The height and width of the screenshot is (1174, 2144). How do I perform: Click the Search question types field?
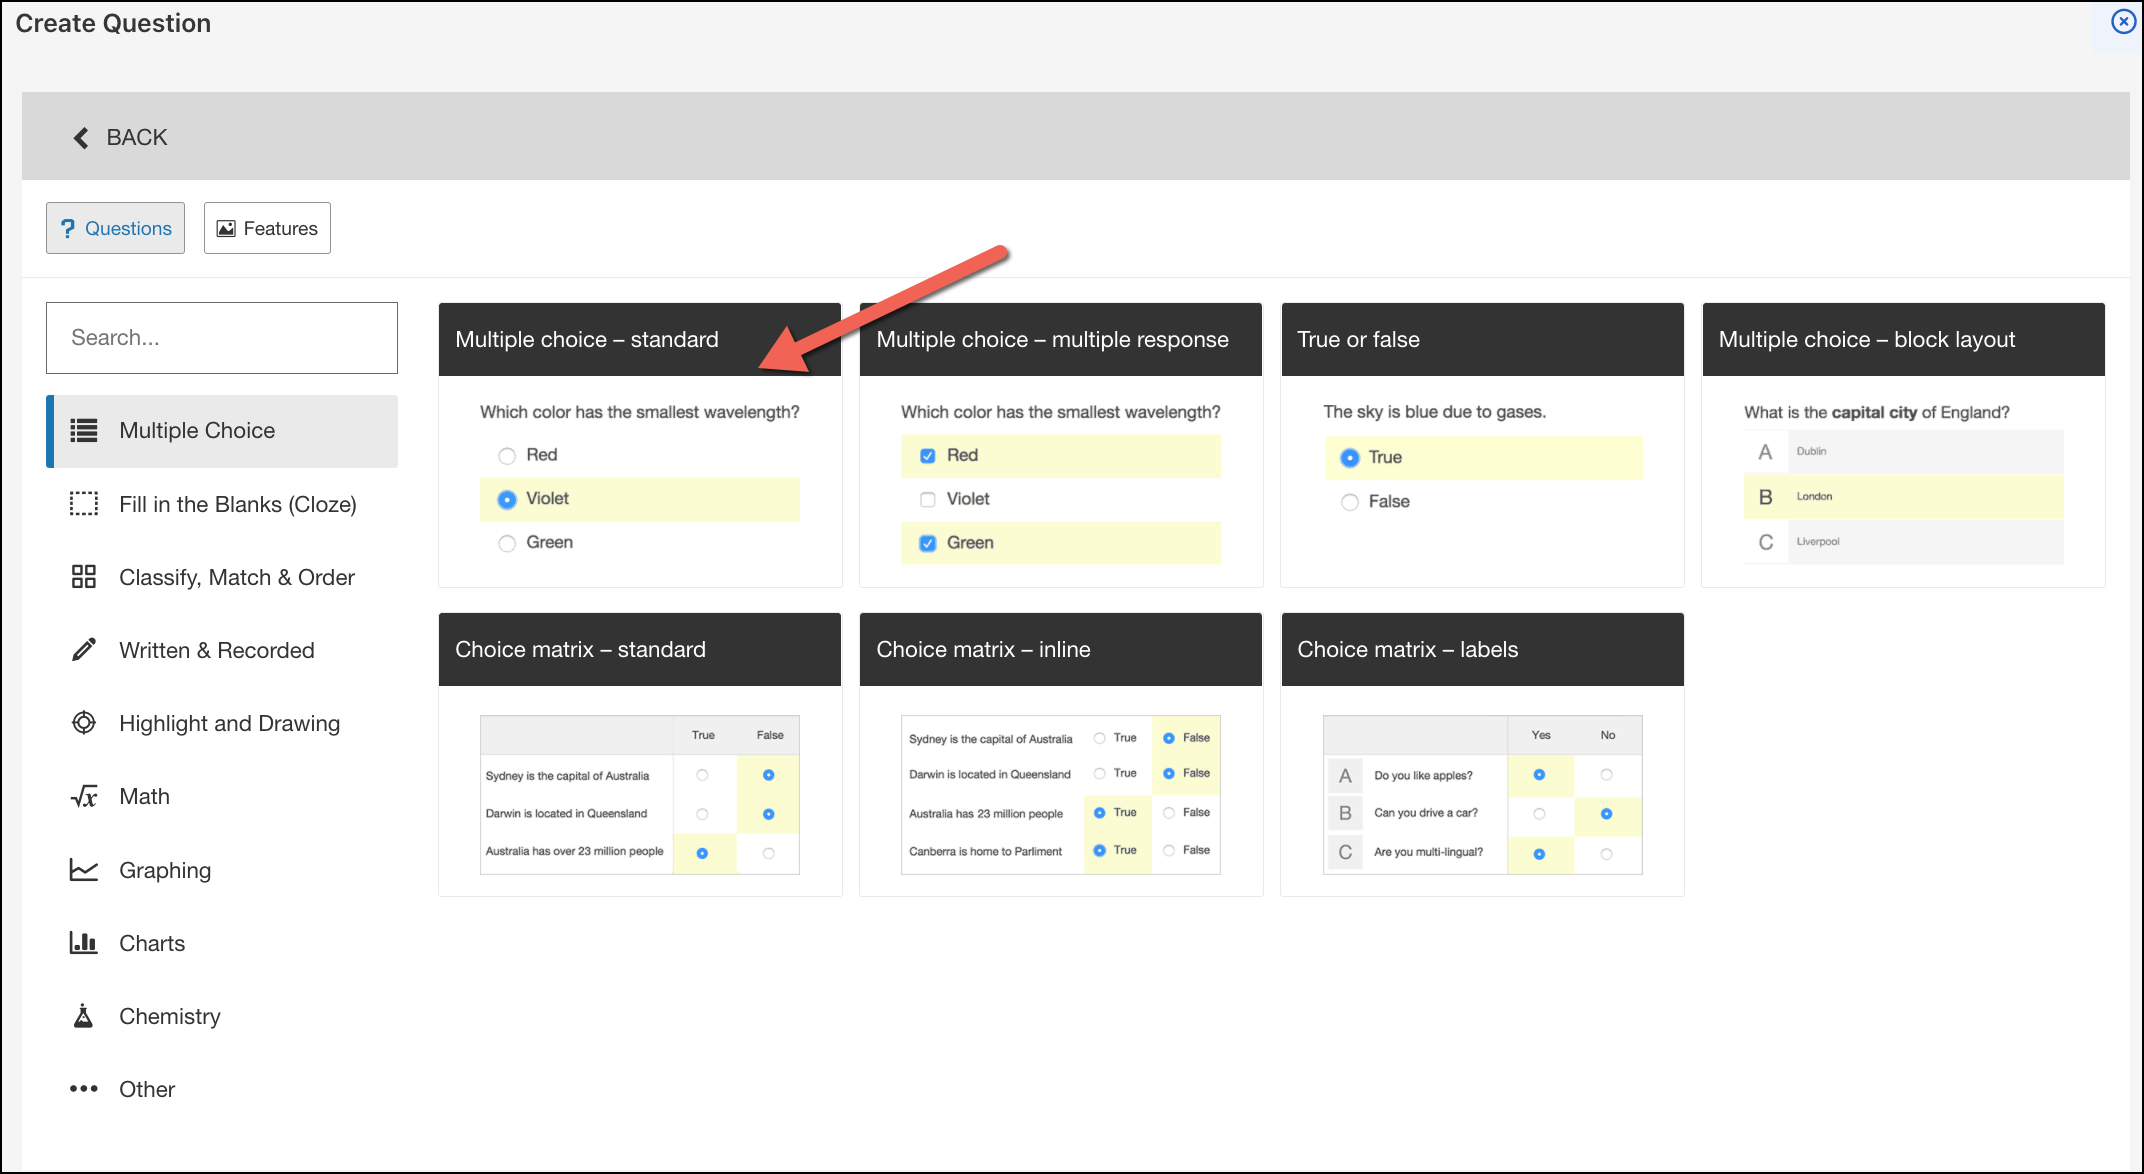tap(222, 338)
